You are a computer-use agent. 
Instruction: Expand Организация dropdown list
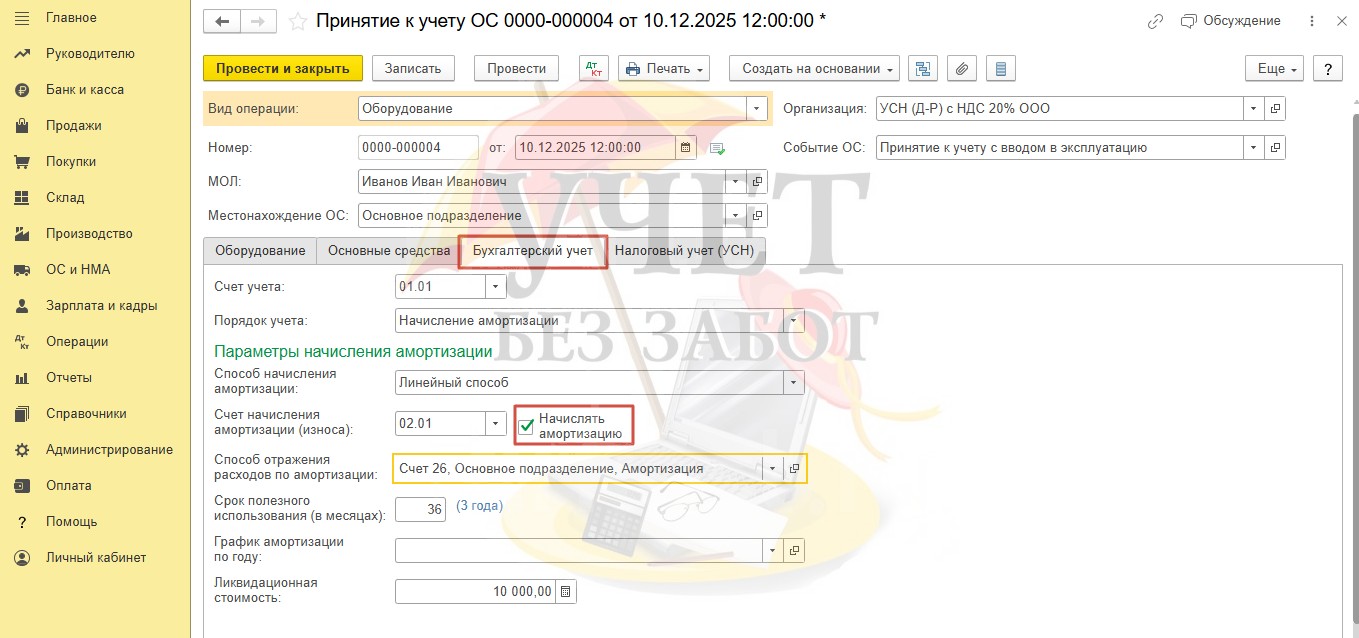tap(1254, 108)
